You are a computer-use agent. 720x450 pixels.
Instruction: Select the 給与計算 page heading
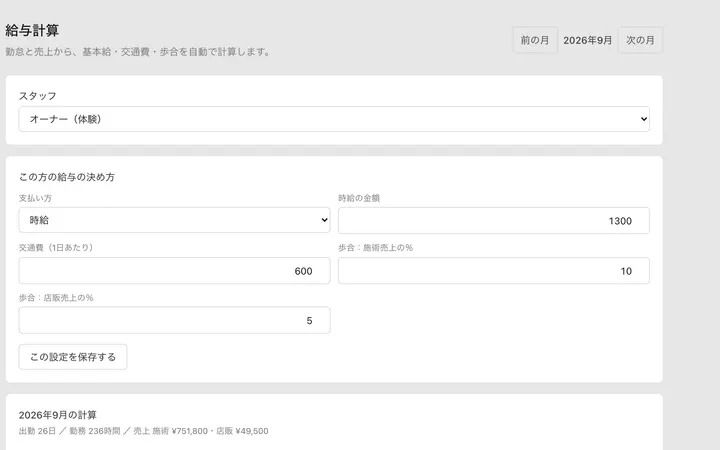pos(32,30)
